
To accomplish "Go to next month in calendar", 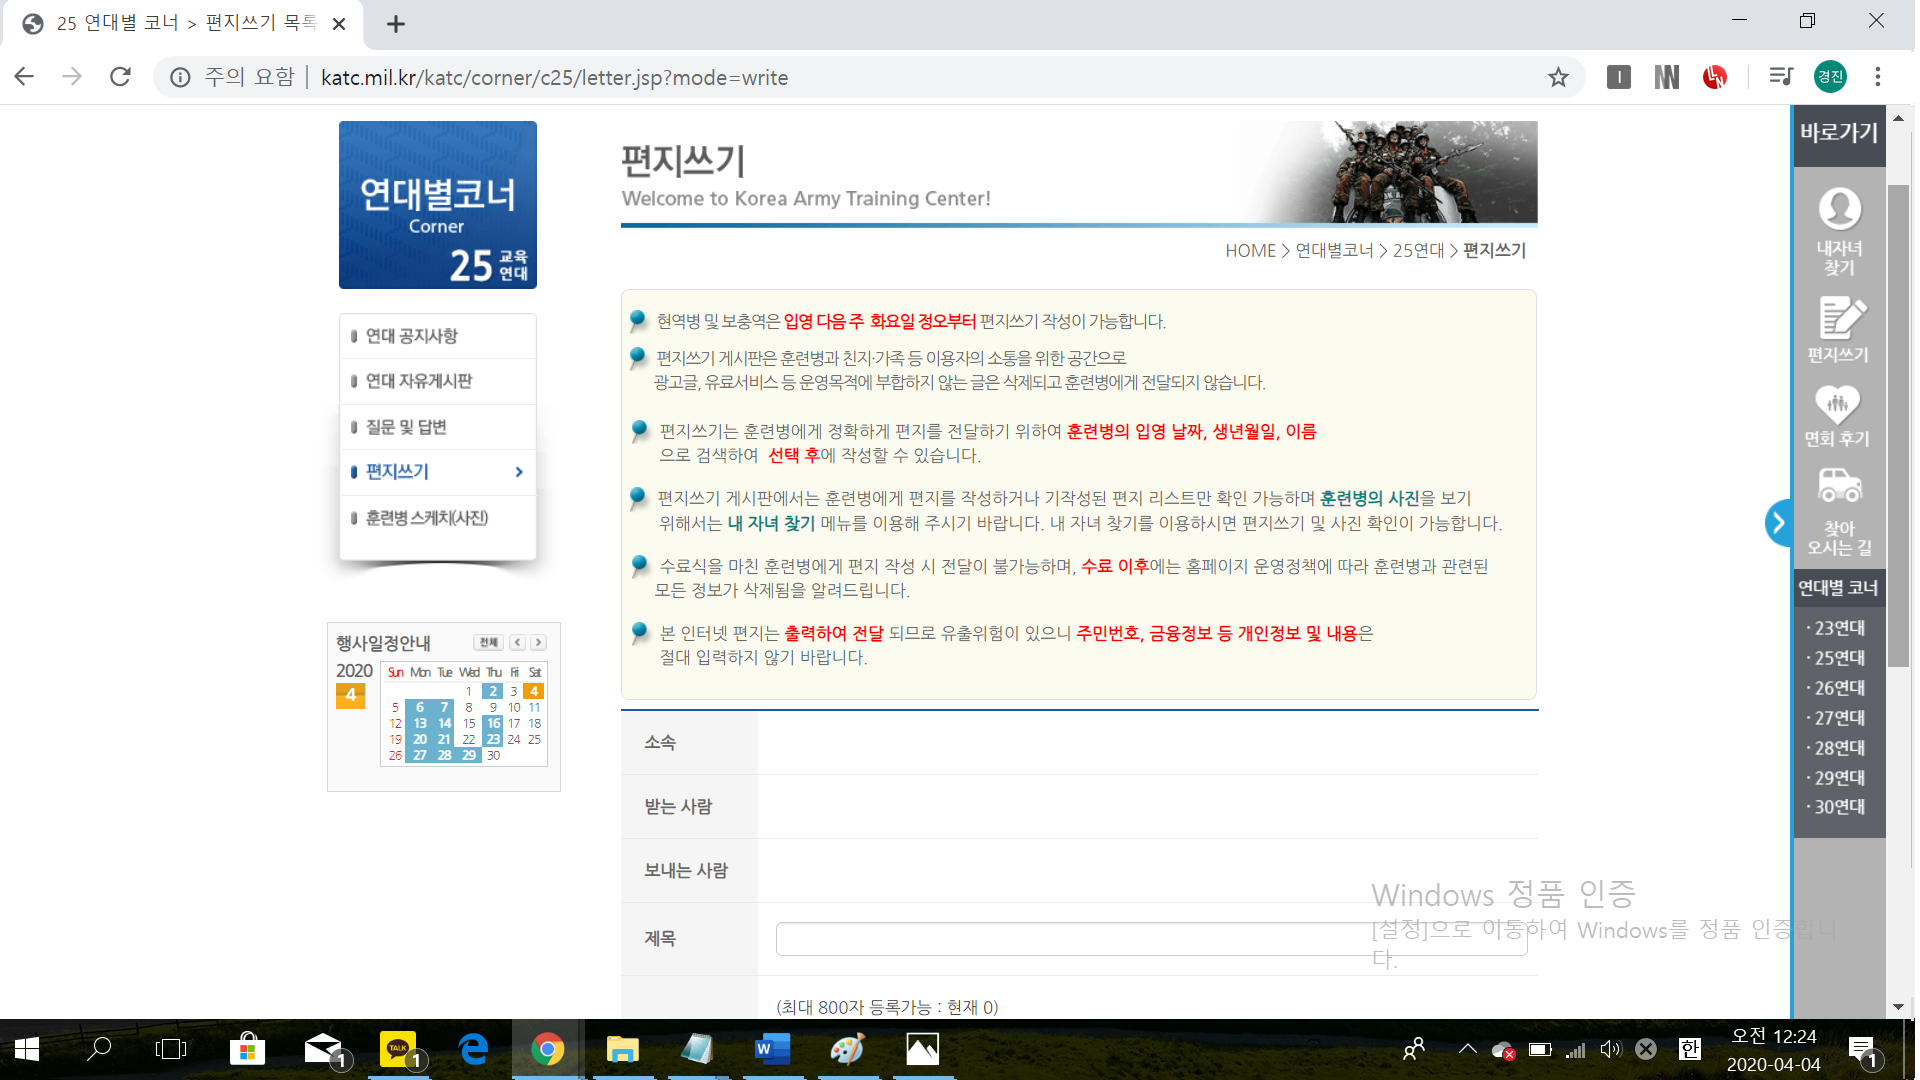I will coord(539,643).
